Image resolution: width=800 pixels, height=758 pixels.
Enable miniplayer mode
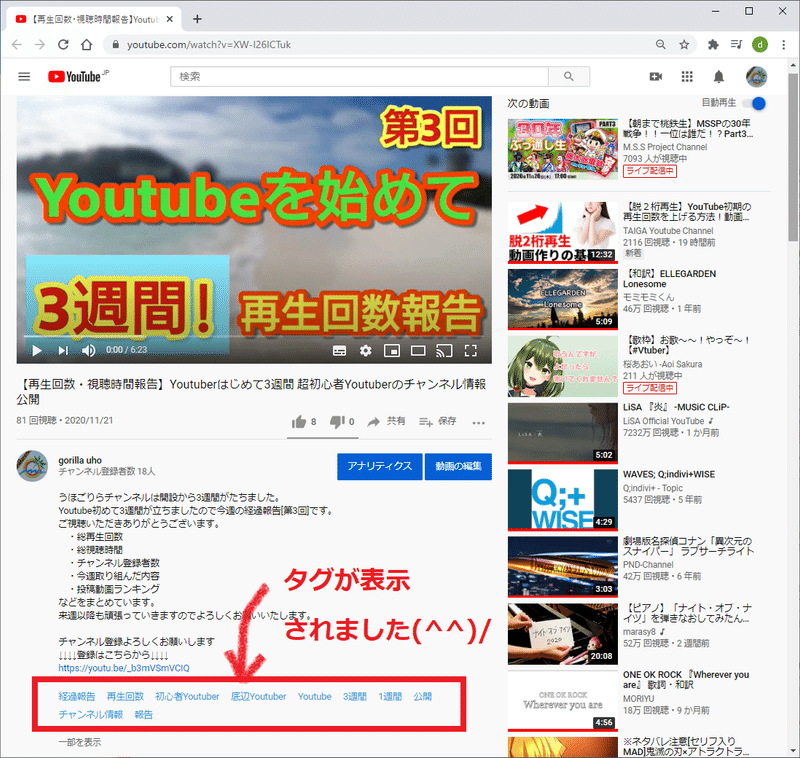click(x=391, y=351)
